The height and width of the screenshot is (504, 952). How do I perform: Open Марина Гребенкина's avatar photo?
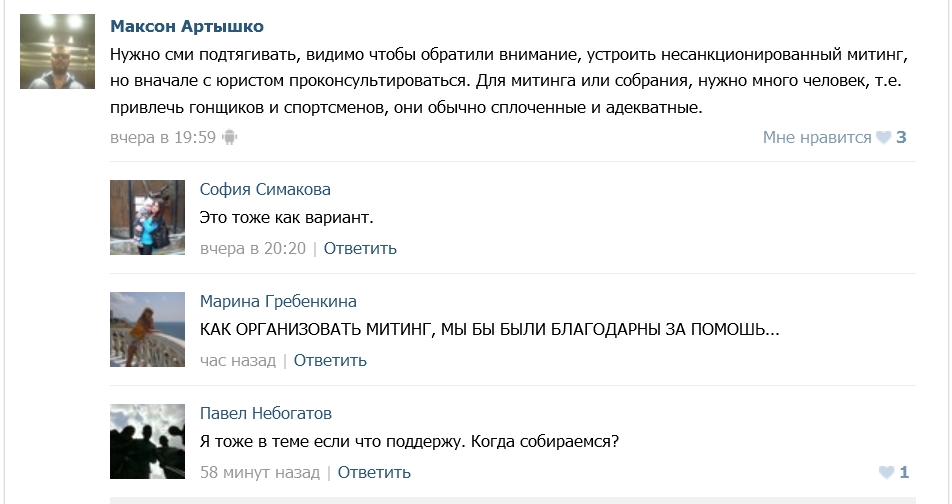pos(148,329)
